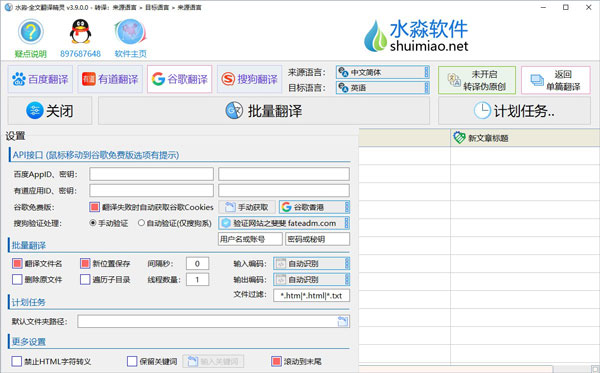Screen dimensions: 600x373
Task: Toggle 滚动到末尾 checkbox
Action: coord(276,361)
